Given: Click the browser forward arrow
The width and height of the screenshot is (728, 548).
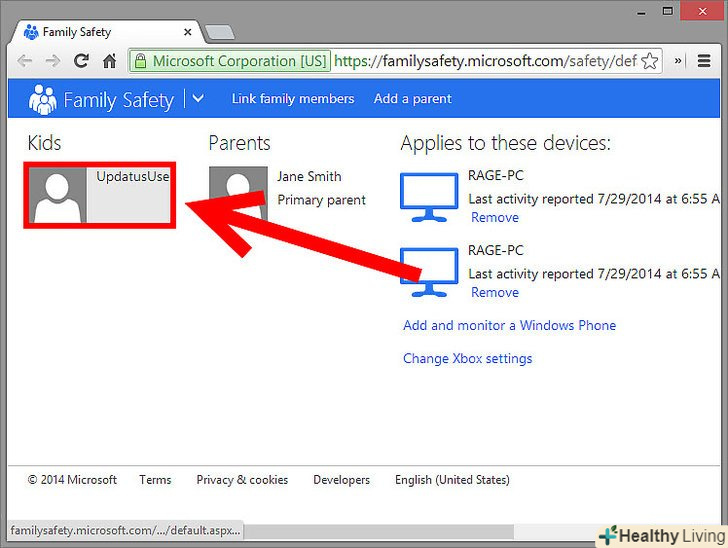Looking at the screenshot, I should coord(53,61).
